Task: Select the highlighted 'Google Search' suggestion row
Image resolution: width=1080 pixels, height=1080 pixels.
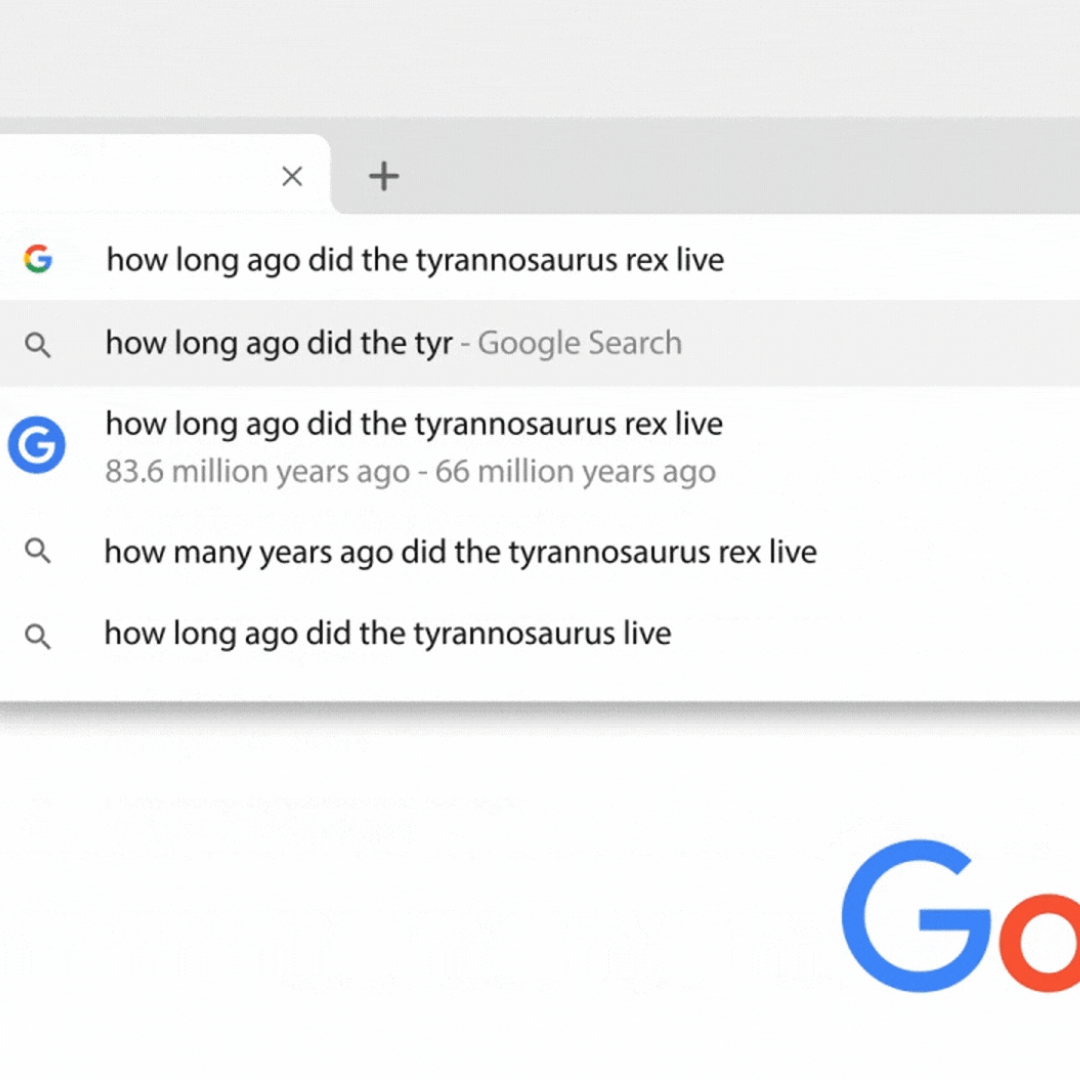Action: coord(393,343)
